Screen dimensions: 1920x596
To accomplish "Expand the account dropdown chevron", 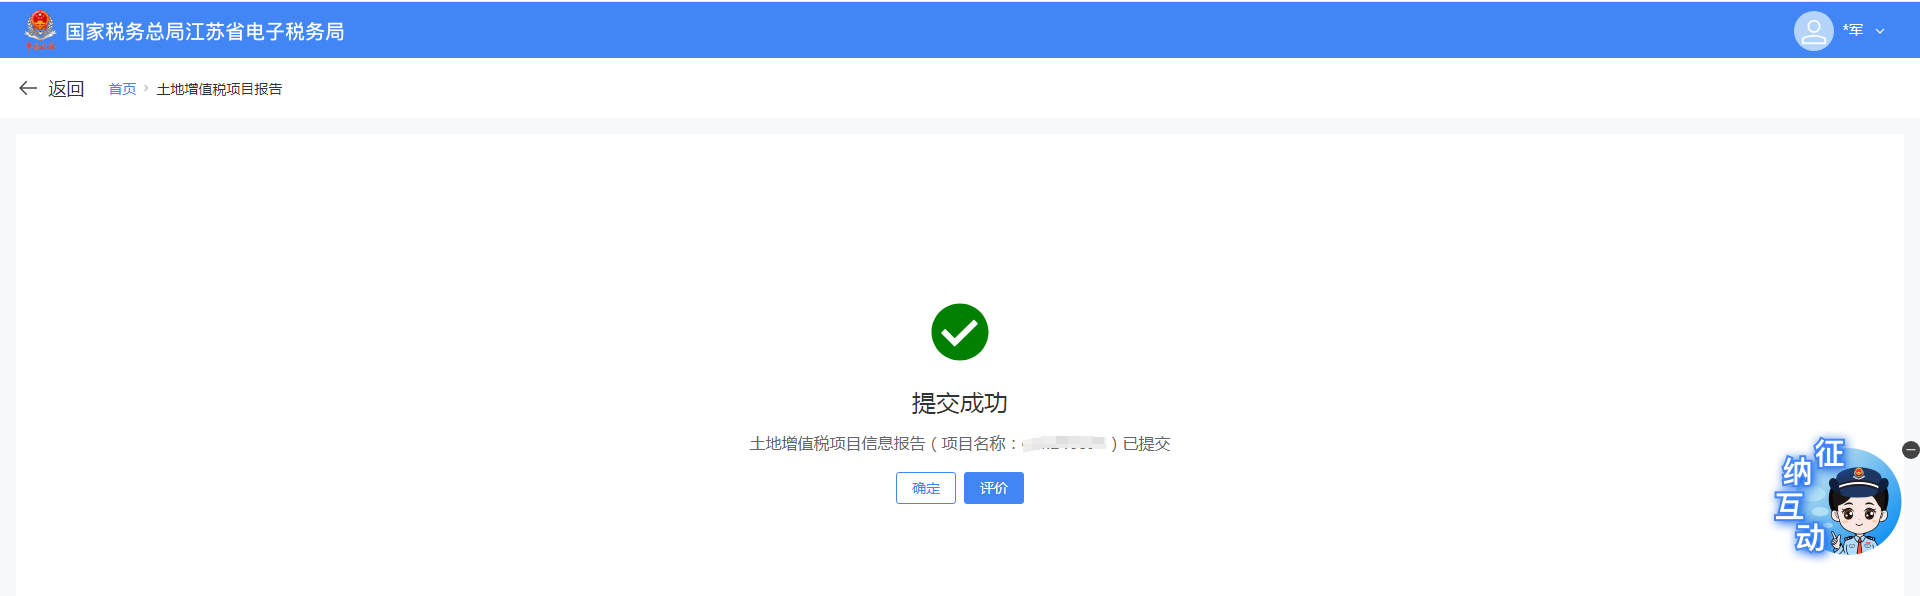I will click(x=1880, y=31).
